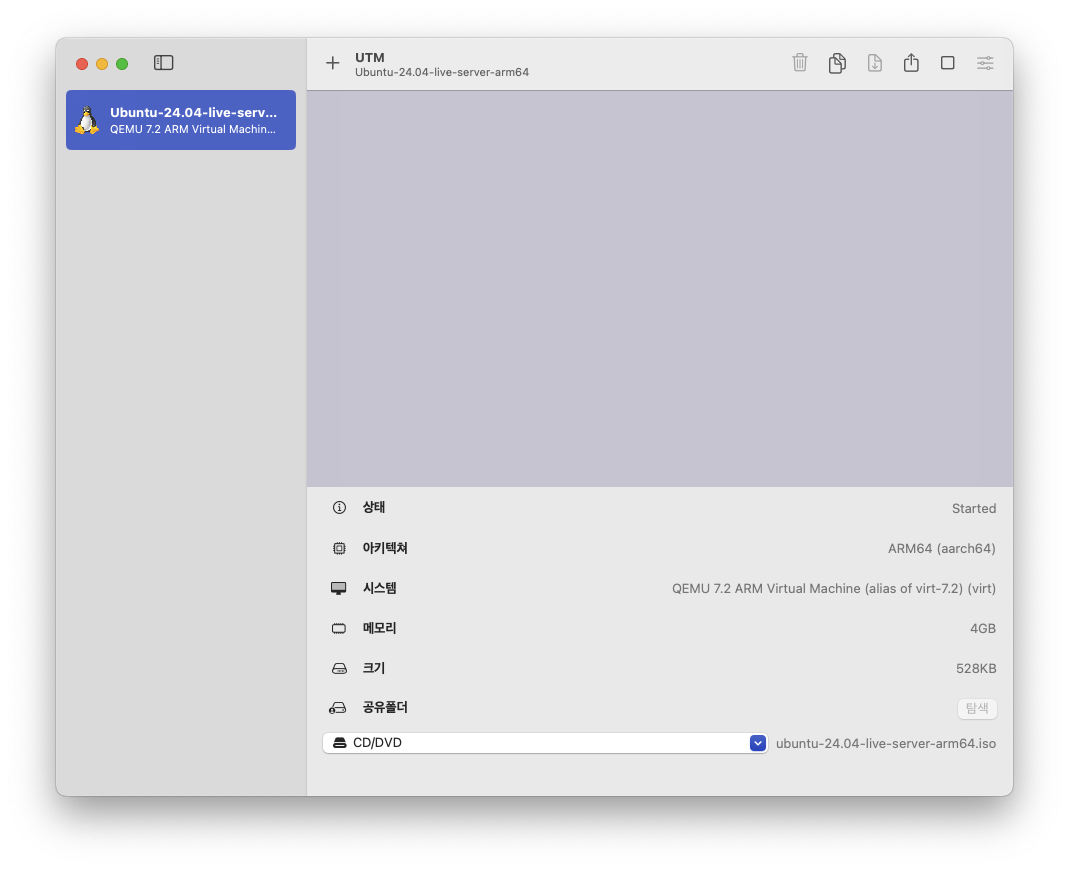This screenshot has width=1069, height=870.
Task: Click the QEMU 7.2 ARM system value
Action: tap(834, 588)
